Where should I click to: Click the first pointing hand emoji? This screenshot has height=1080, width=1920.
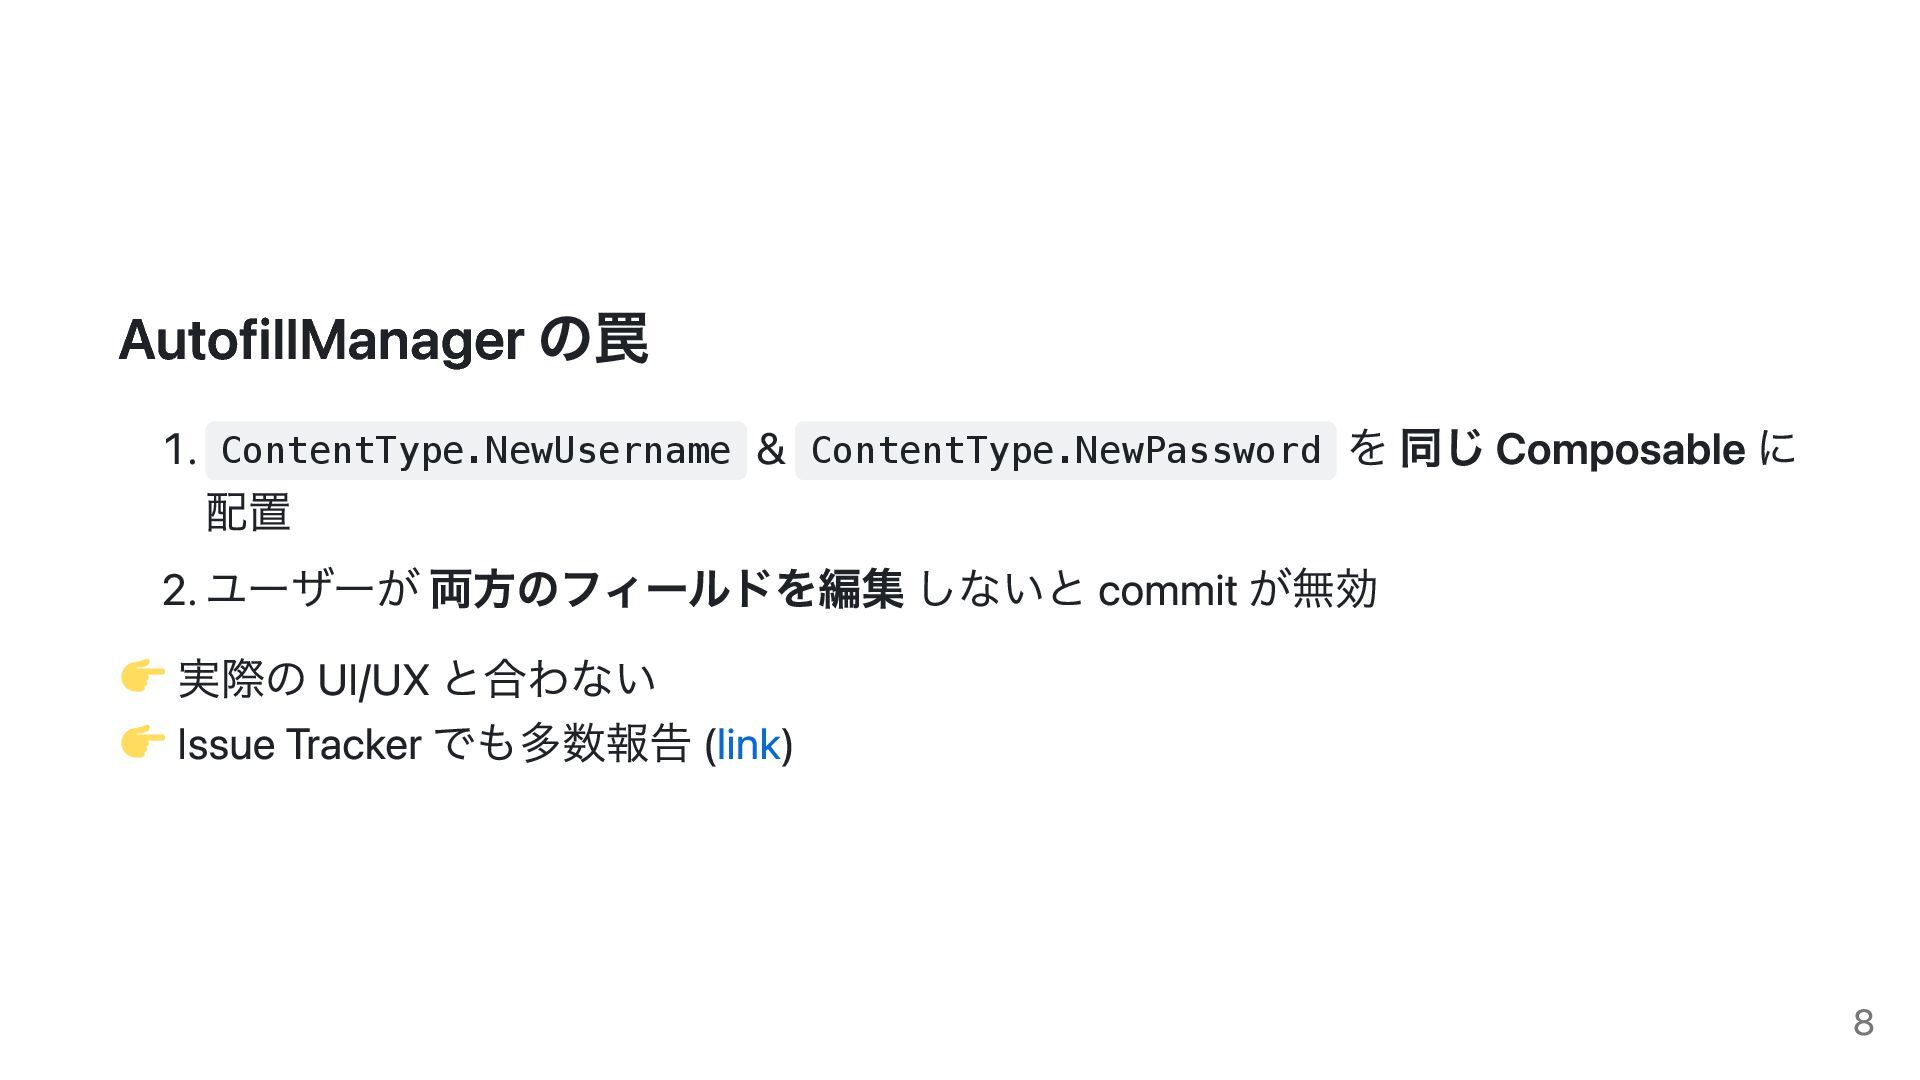pyautogui.click(x=141, y=678)
